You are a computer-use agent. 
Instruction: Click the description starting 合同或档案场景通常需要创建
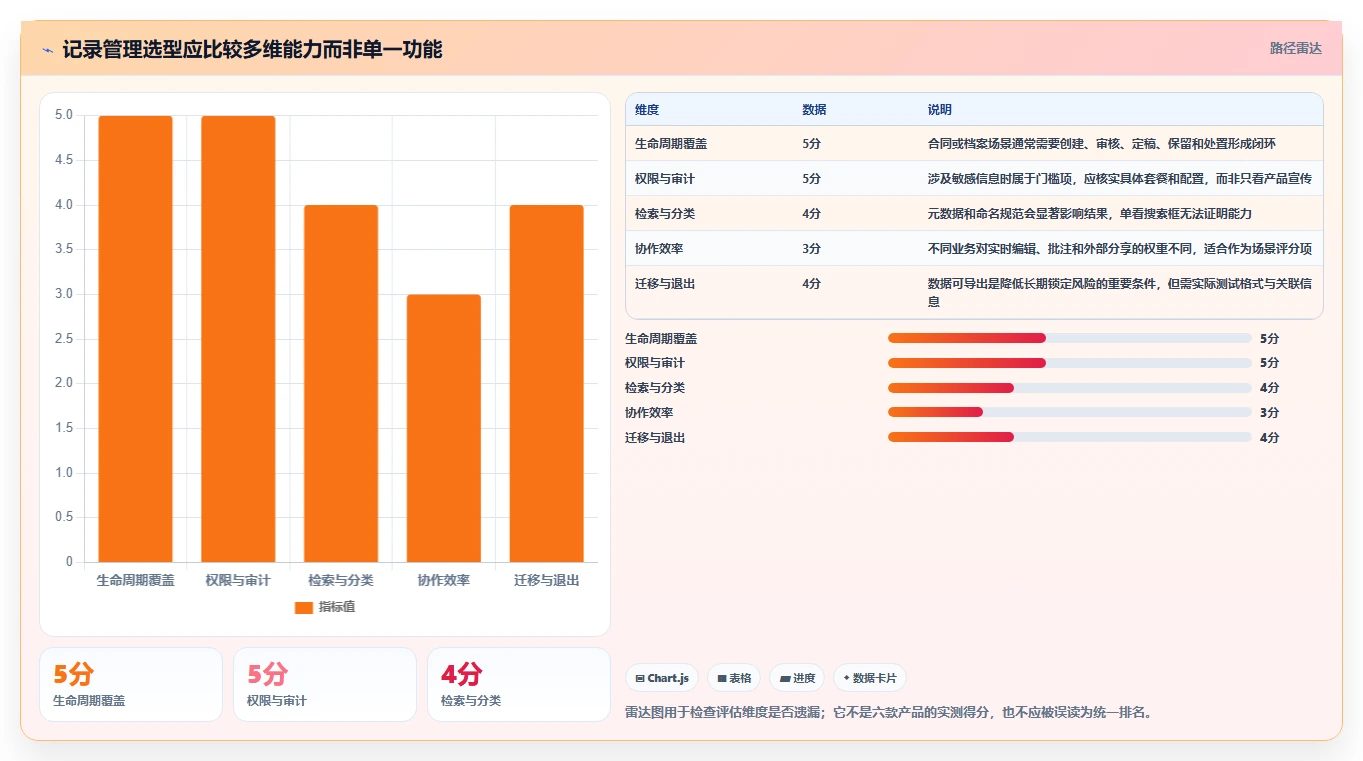coord(1102,144)
